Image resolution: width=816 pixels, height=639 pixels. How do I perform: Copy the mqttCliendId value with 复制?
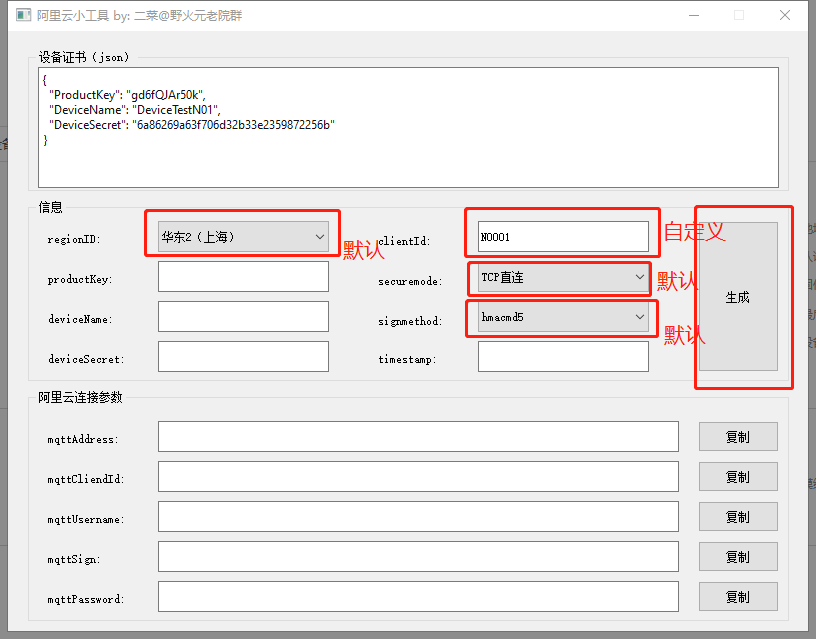738,477
